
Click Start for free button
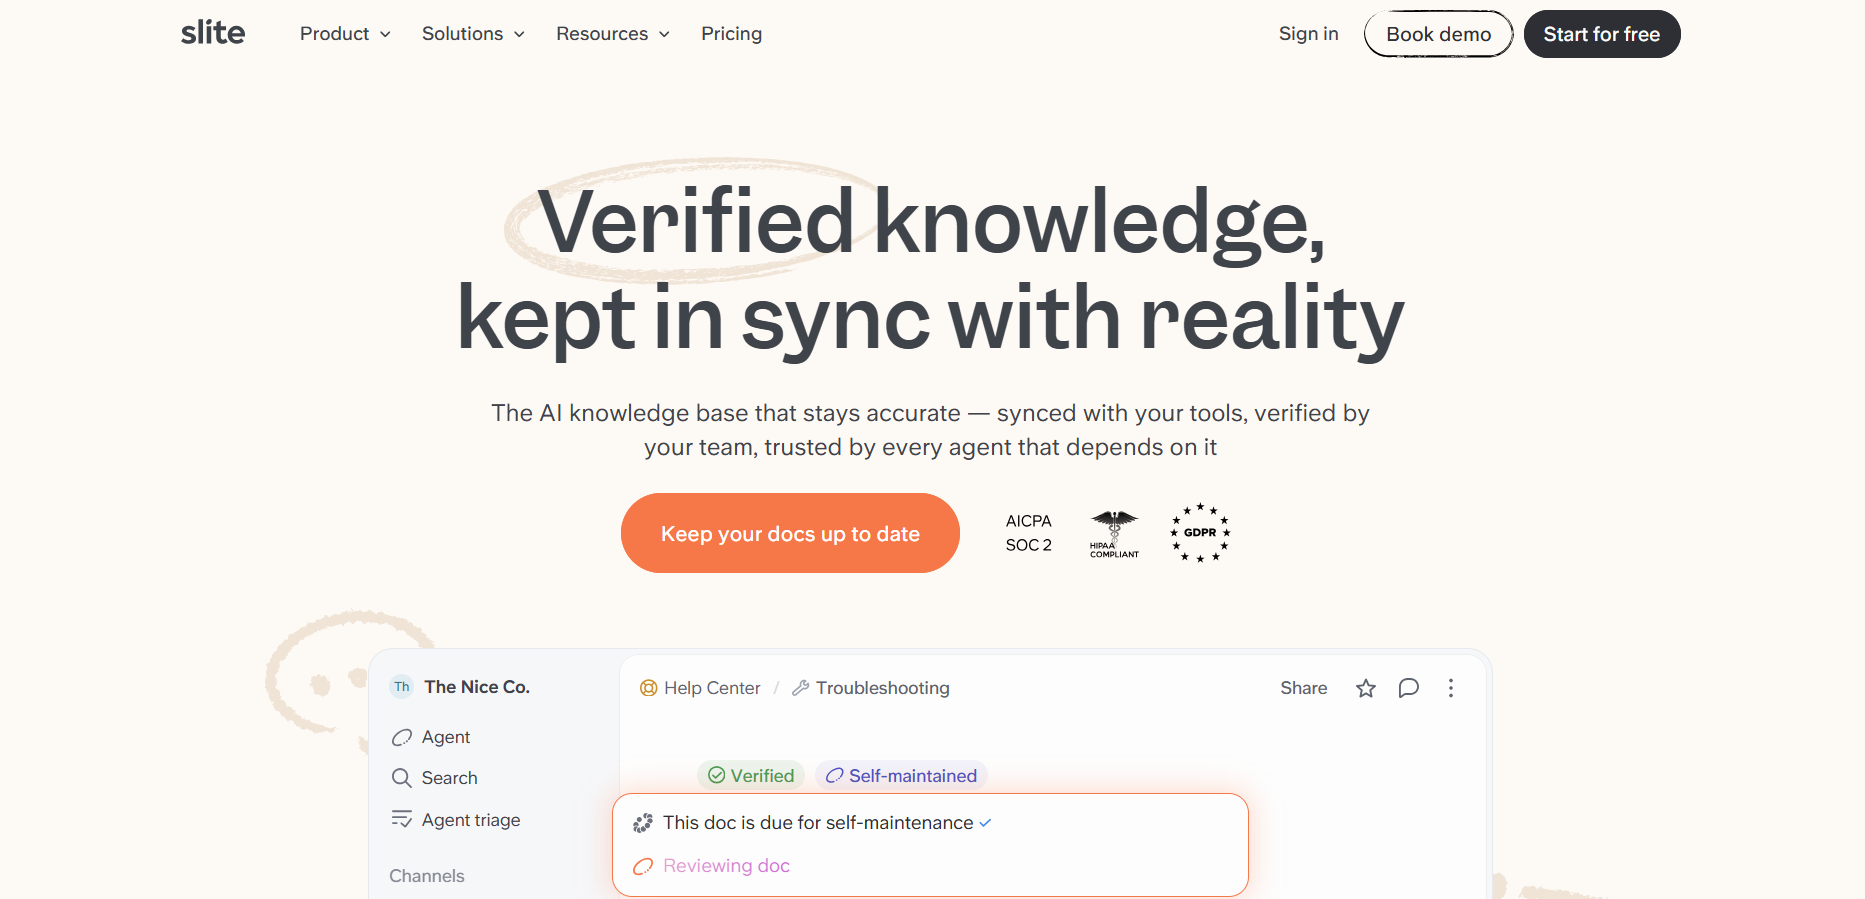[1602, 34]
